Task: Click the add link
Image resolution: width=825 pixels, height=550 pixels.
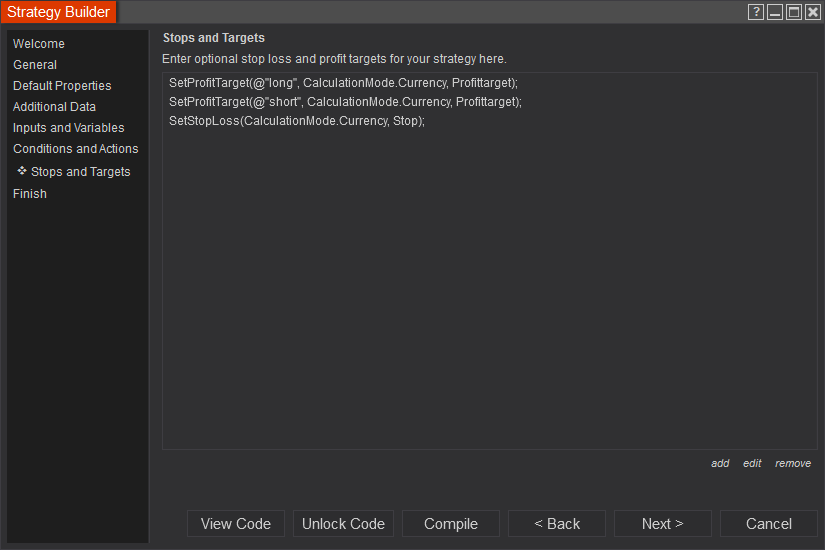Action: tap(720, 463)
